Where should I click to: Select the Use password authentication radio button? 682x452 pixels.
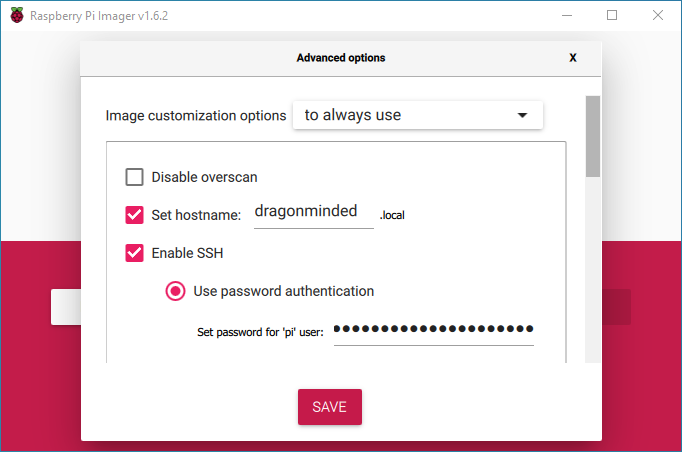click(175, 291)
